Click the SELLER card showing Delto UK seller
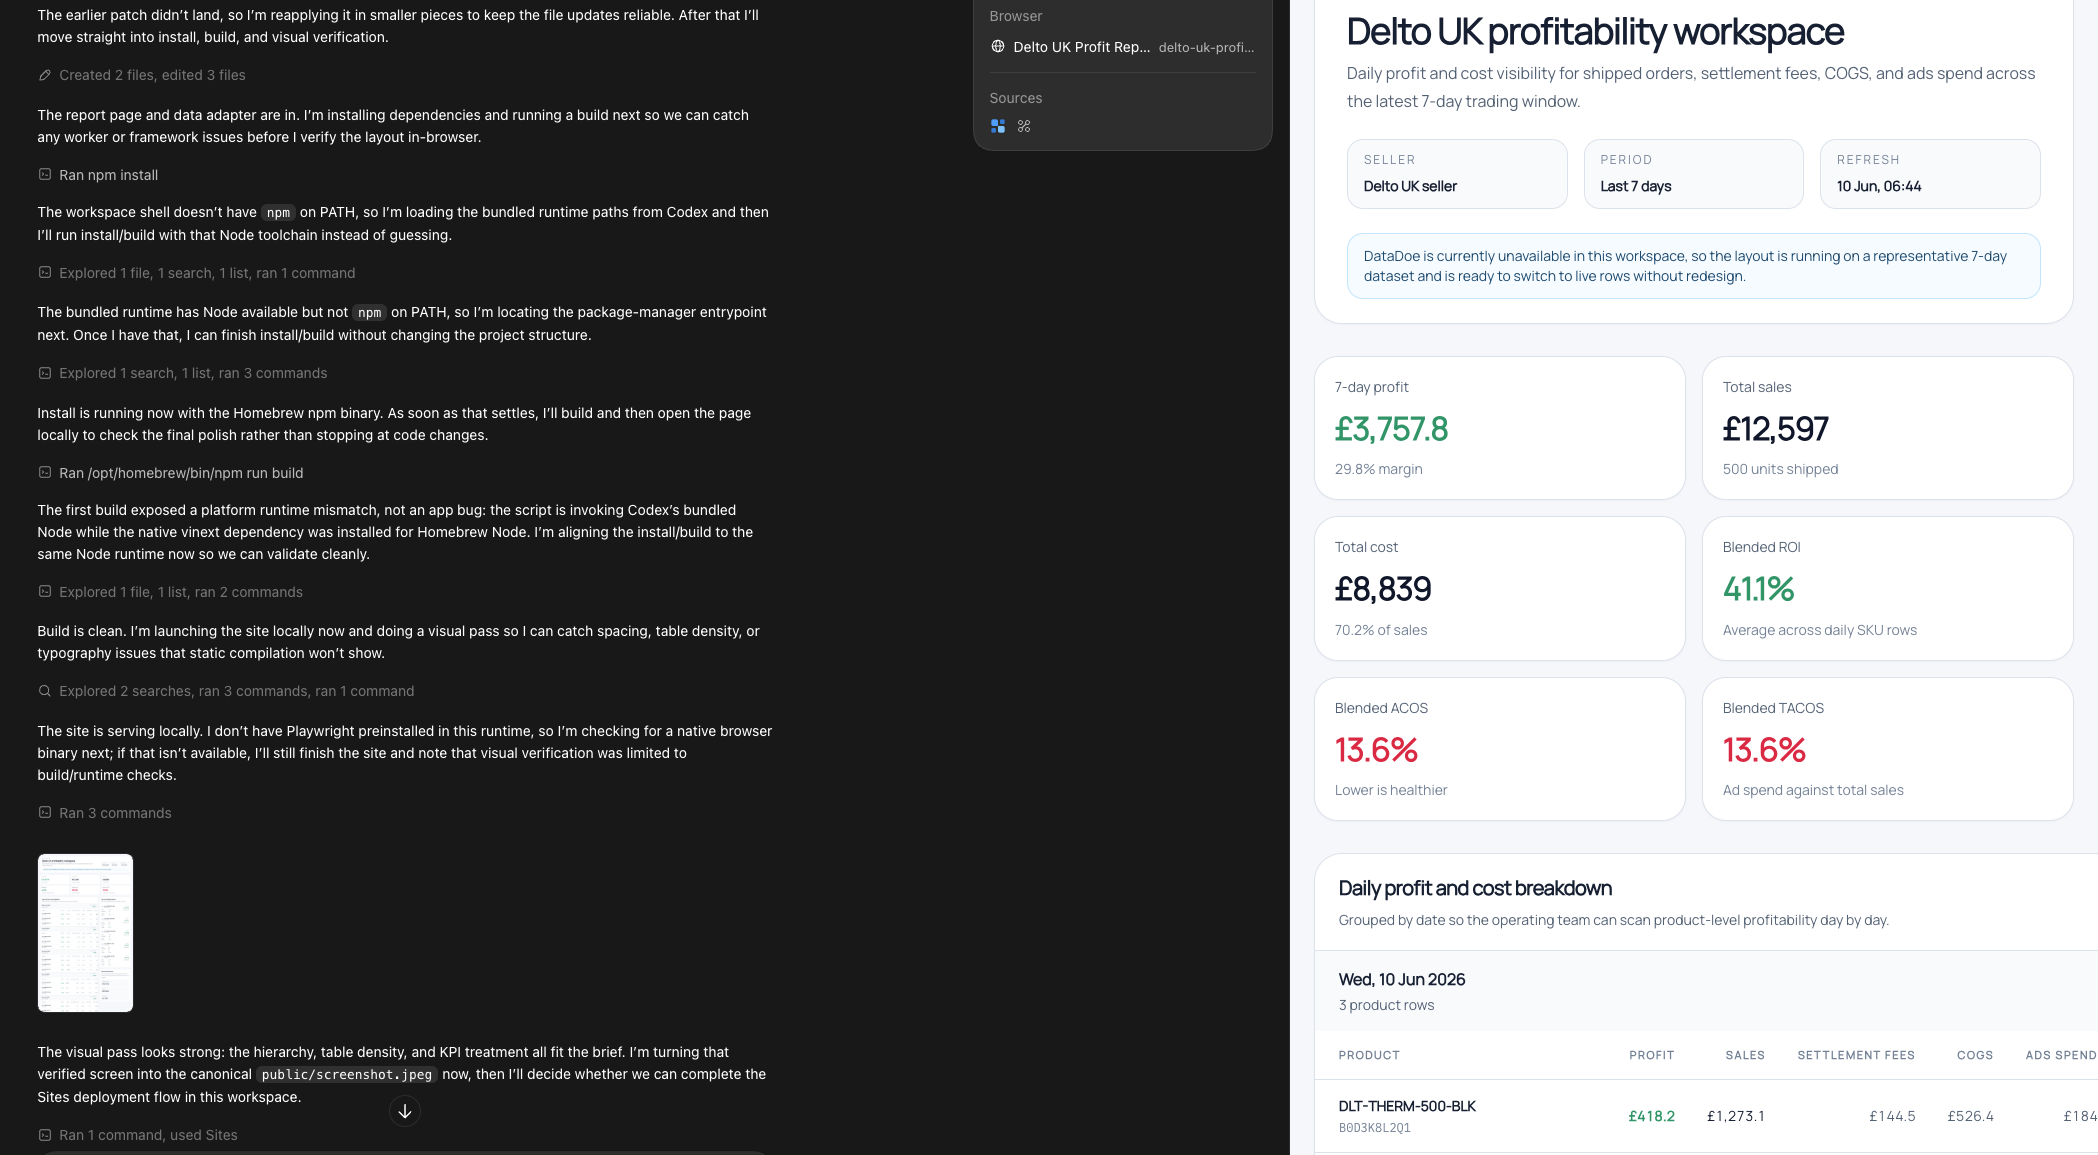This screenshot has width=2098, height=1155. (1457, 174)
